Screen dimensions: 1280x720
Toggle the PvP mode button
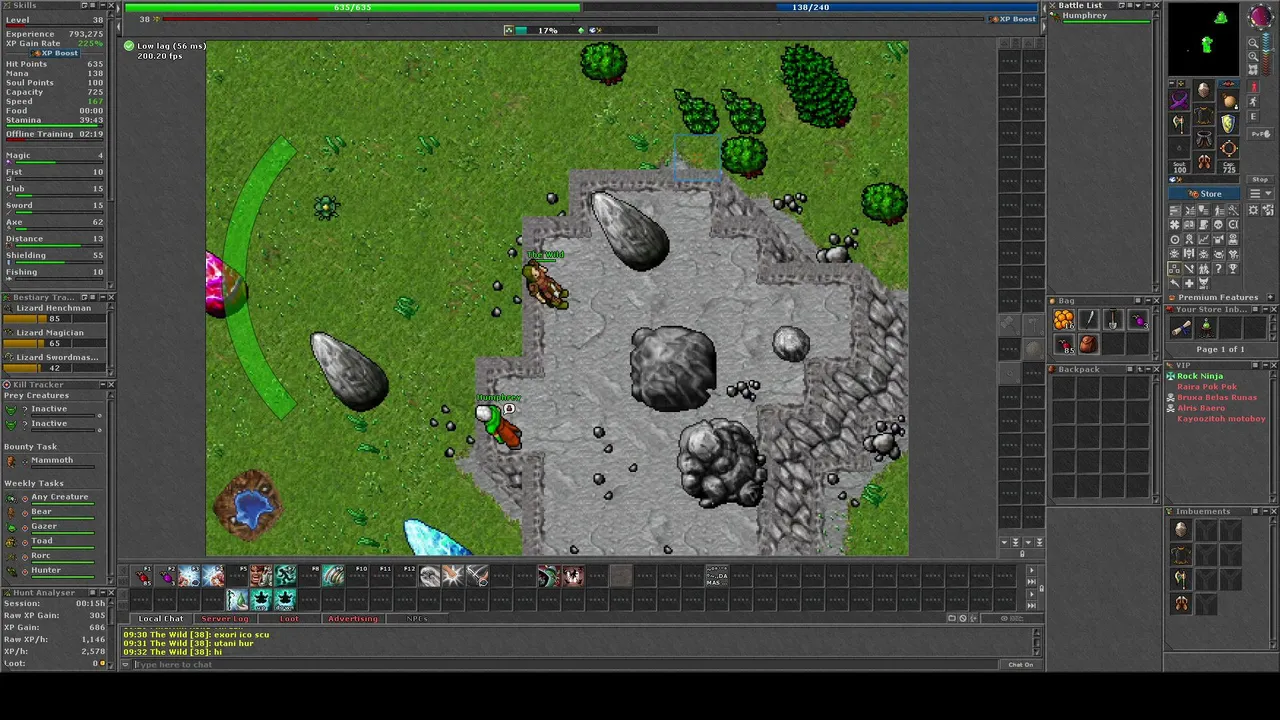point(1260,133)
